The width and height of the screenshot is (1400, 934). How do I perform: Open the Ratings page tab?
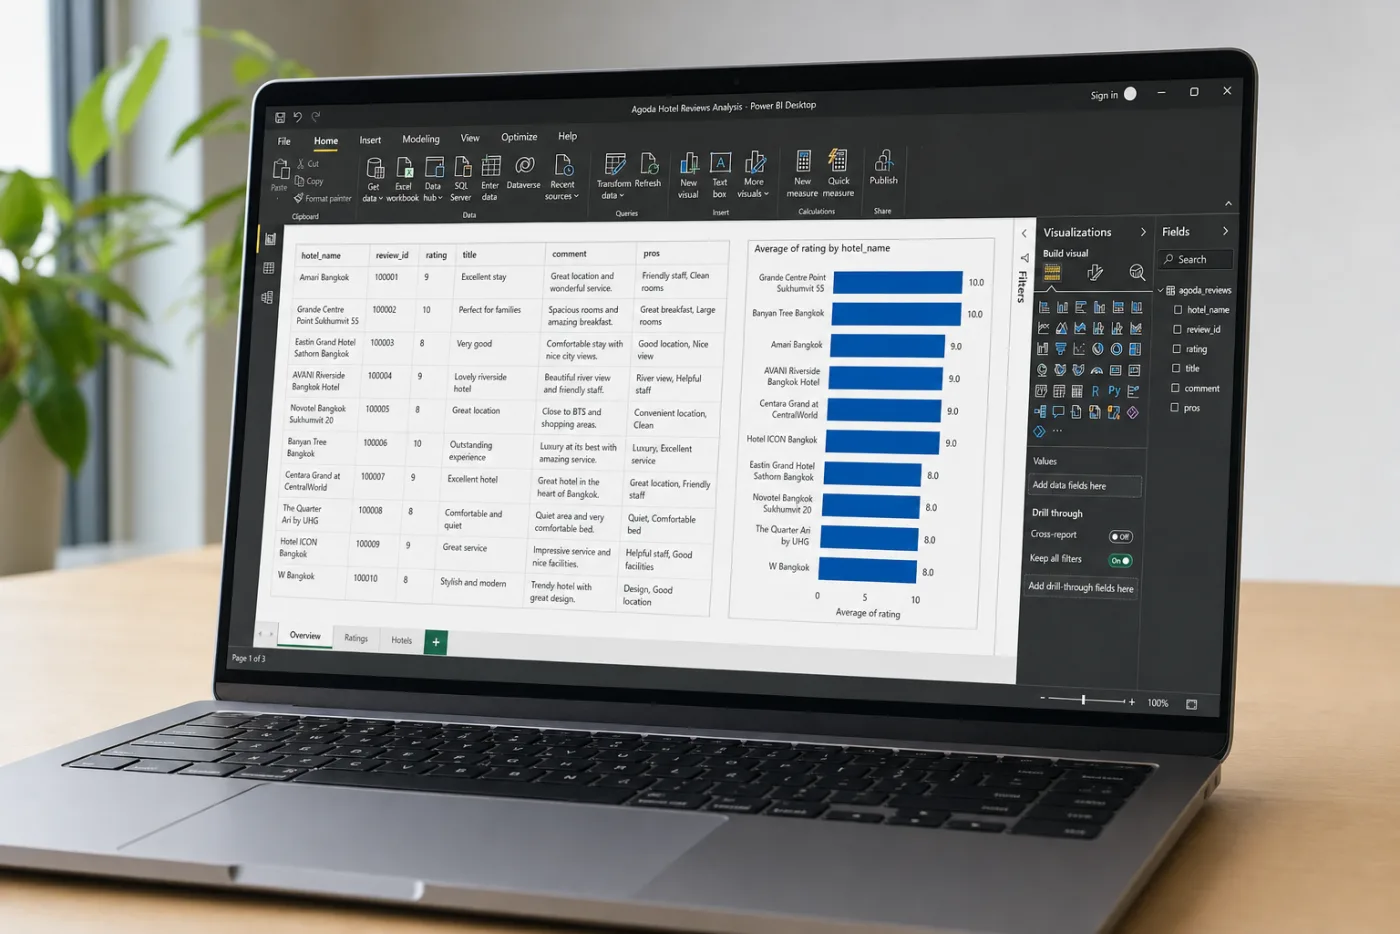point(356,638)
